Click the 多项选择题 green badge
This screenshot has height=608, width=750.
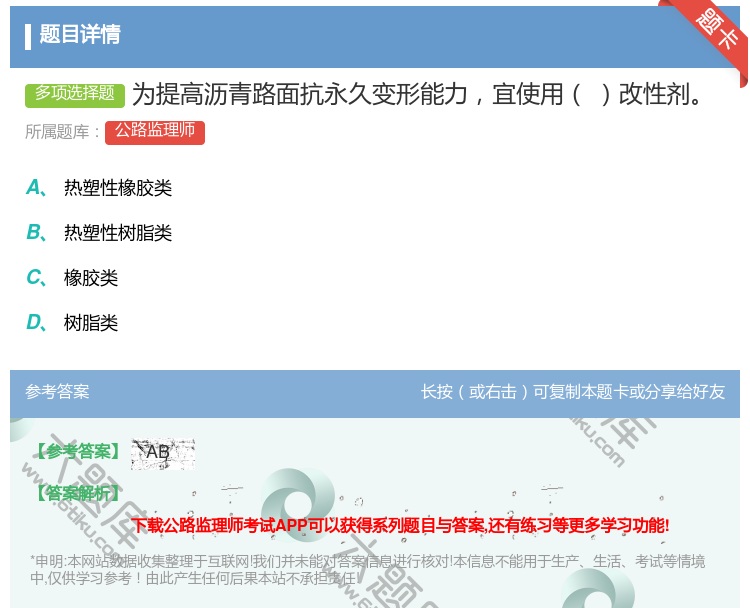75,95
